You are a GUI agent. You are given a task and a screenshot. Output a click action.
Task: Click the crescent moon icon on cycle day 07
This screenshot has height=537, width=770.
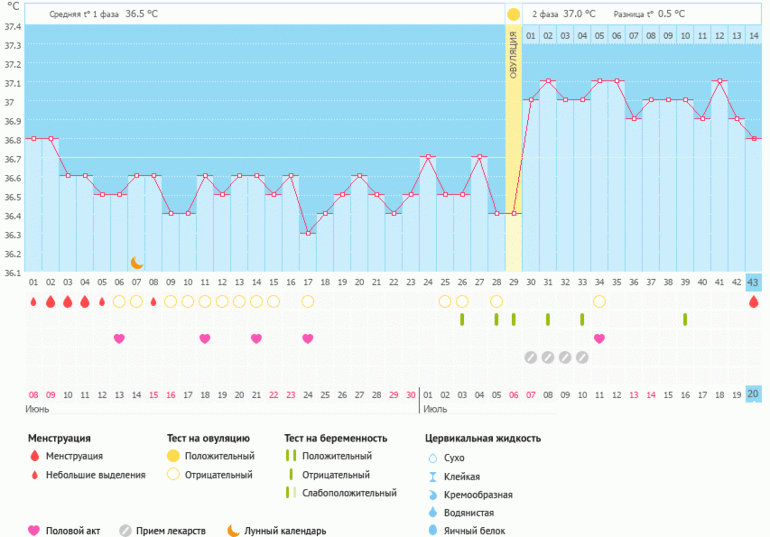pos(137,262)
